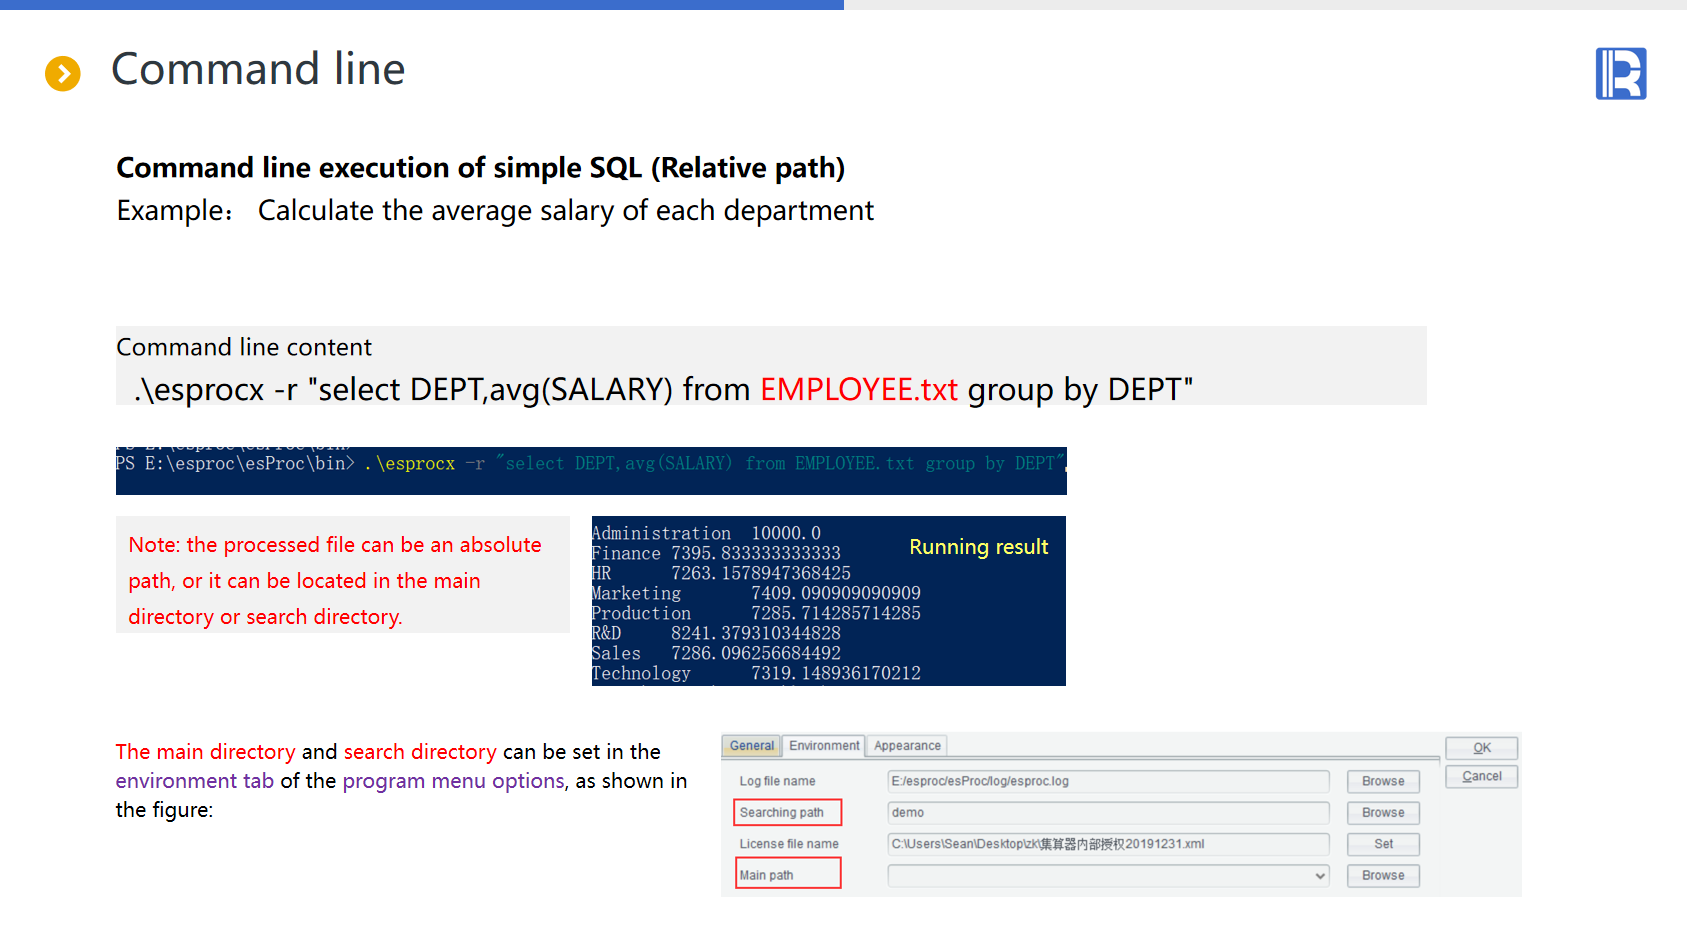Click the red EMPLOYEE.txt text in command
The width and height of the screenshot is (1687, 949).
pos(858,389)
